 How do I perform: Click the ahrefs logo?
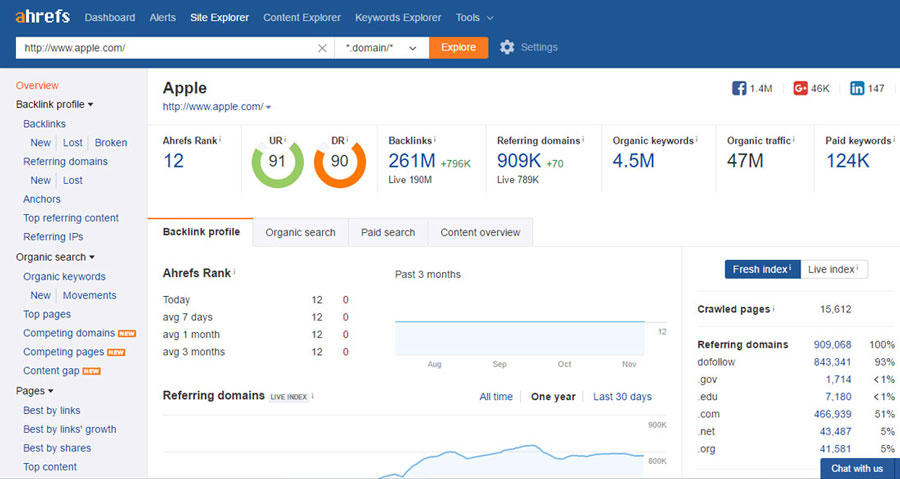(x=42, y=17)
